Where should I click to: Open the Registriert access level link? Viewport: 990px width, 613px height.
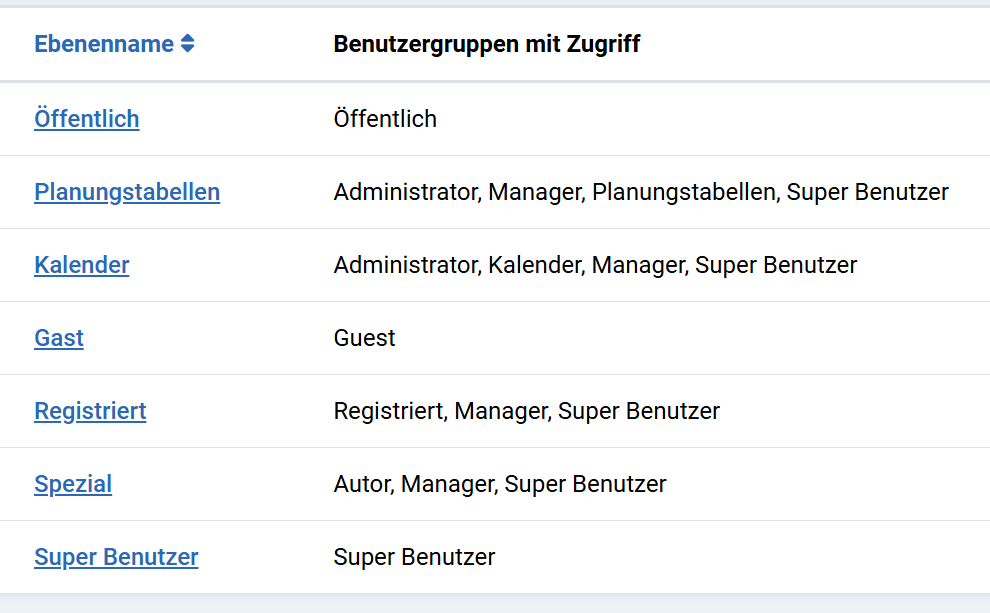90,411
